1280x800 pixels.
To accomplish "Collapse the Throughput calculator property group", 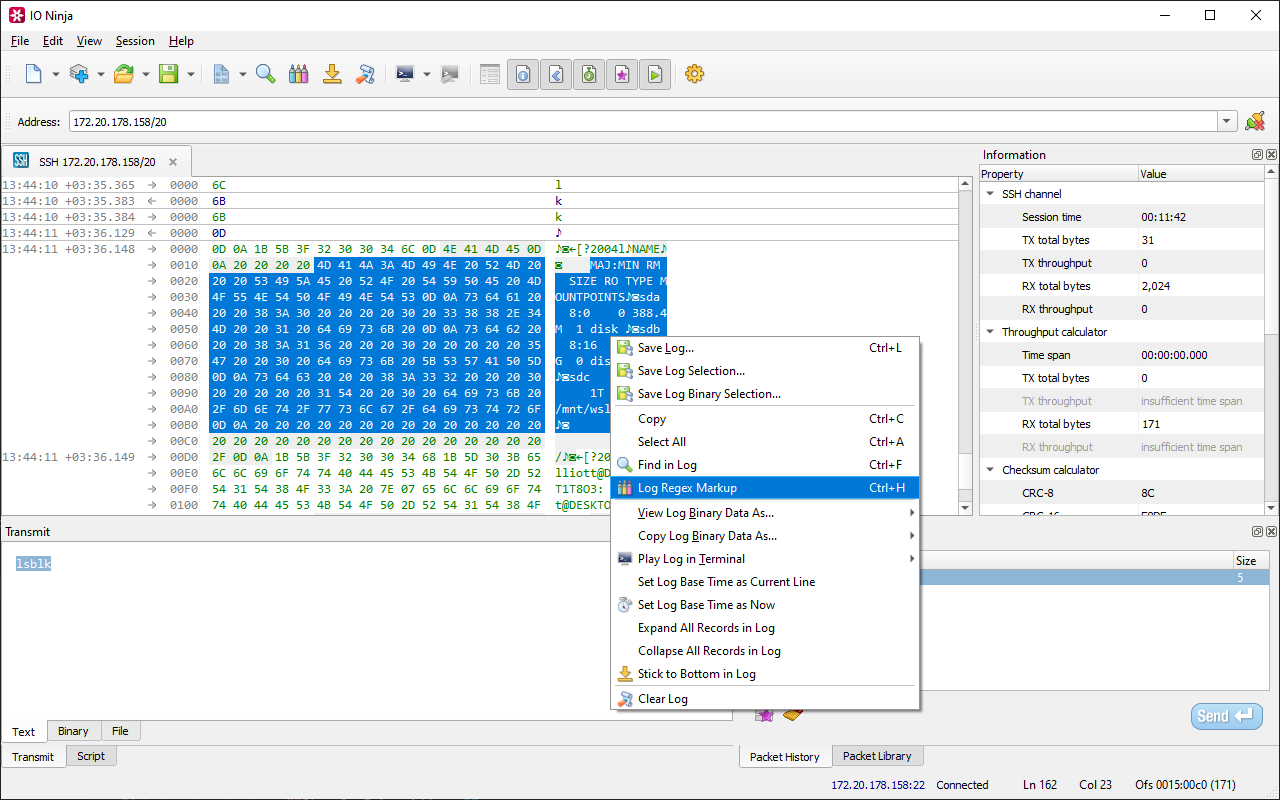I will (990, 332).
